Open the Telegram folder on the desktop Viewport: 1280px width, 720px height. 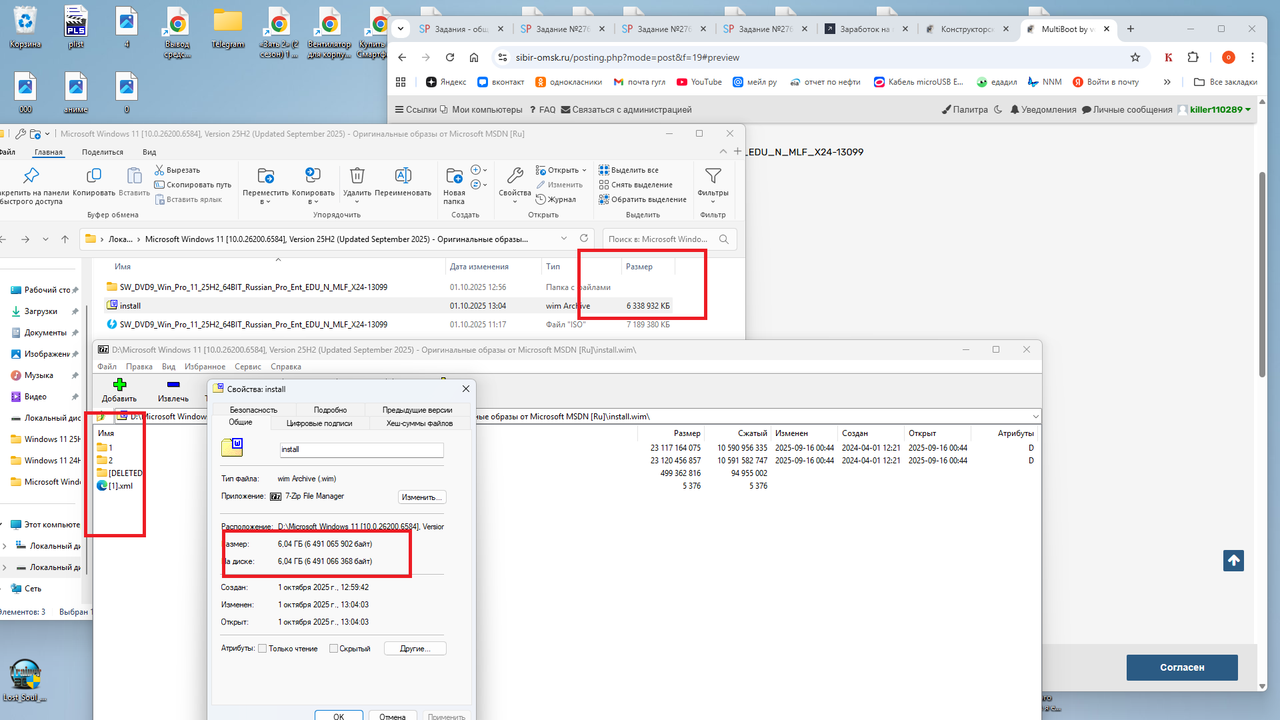[x=228, y=28]
